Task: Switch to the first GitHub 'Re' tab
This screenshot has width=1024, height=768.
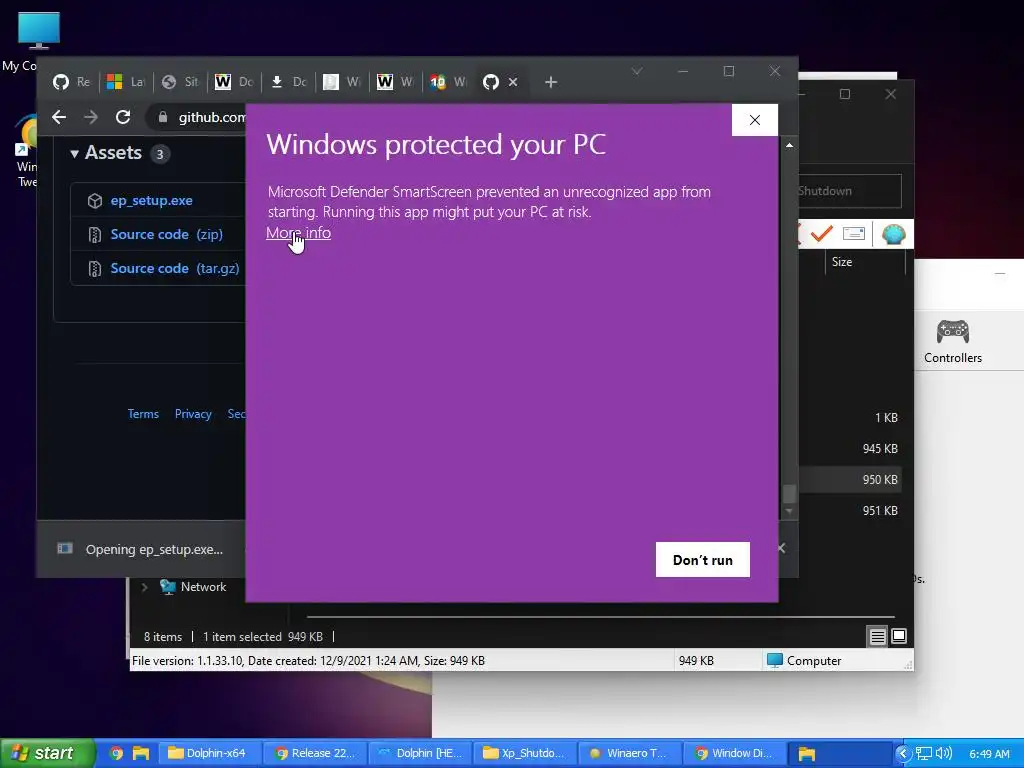Action: (71, 82)
